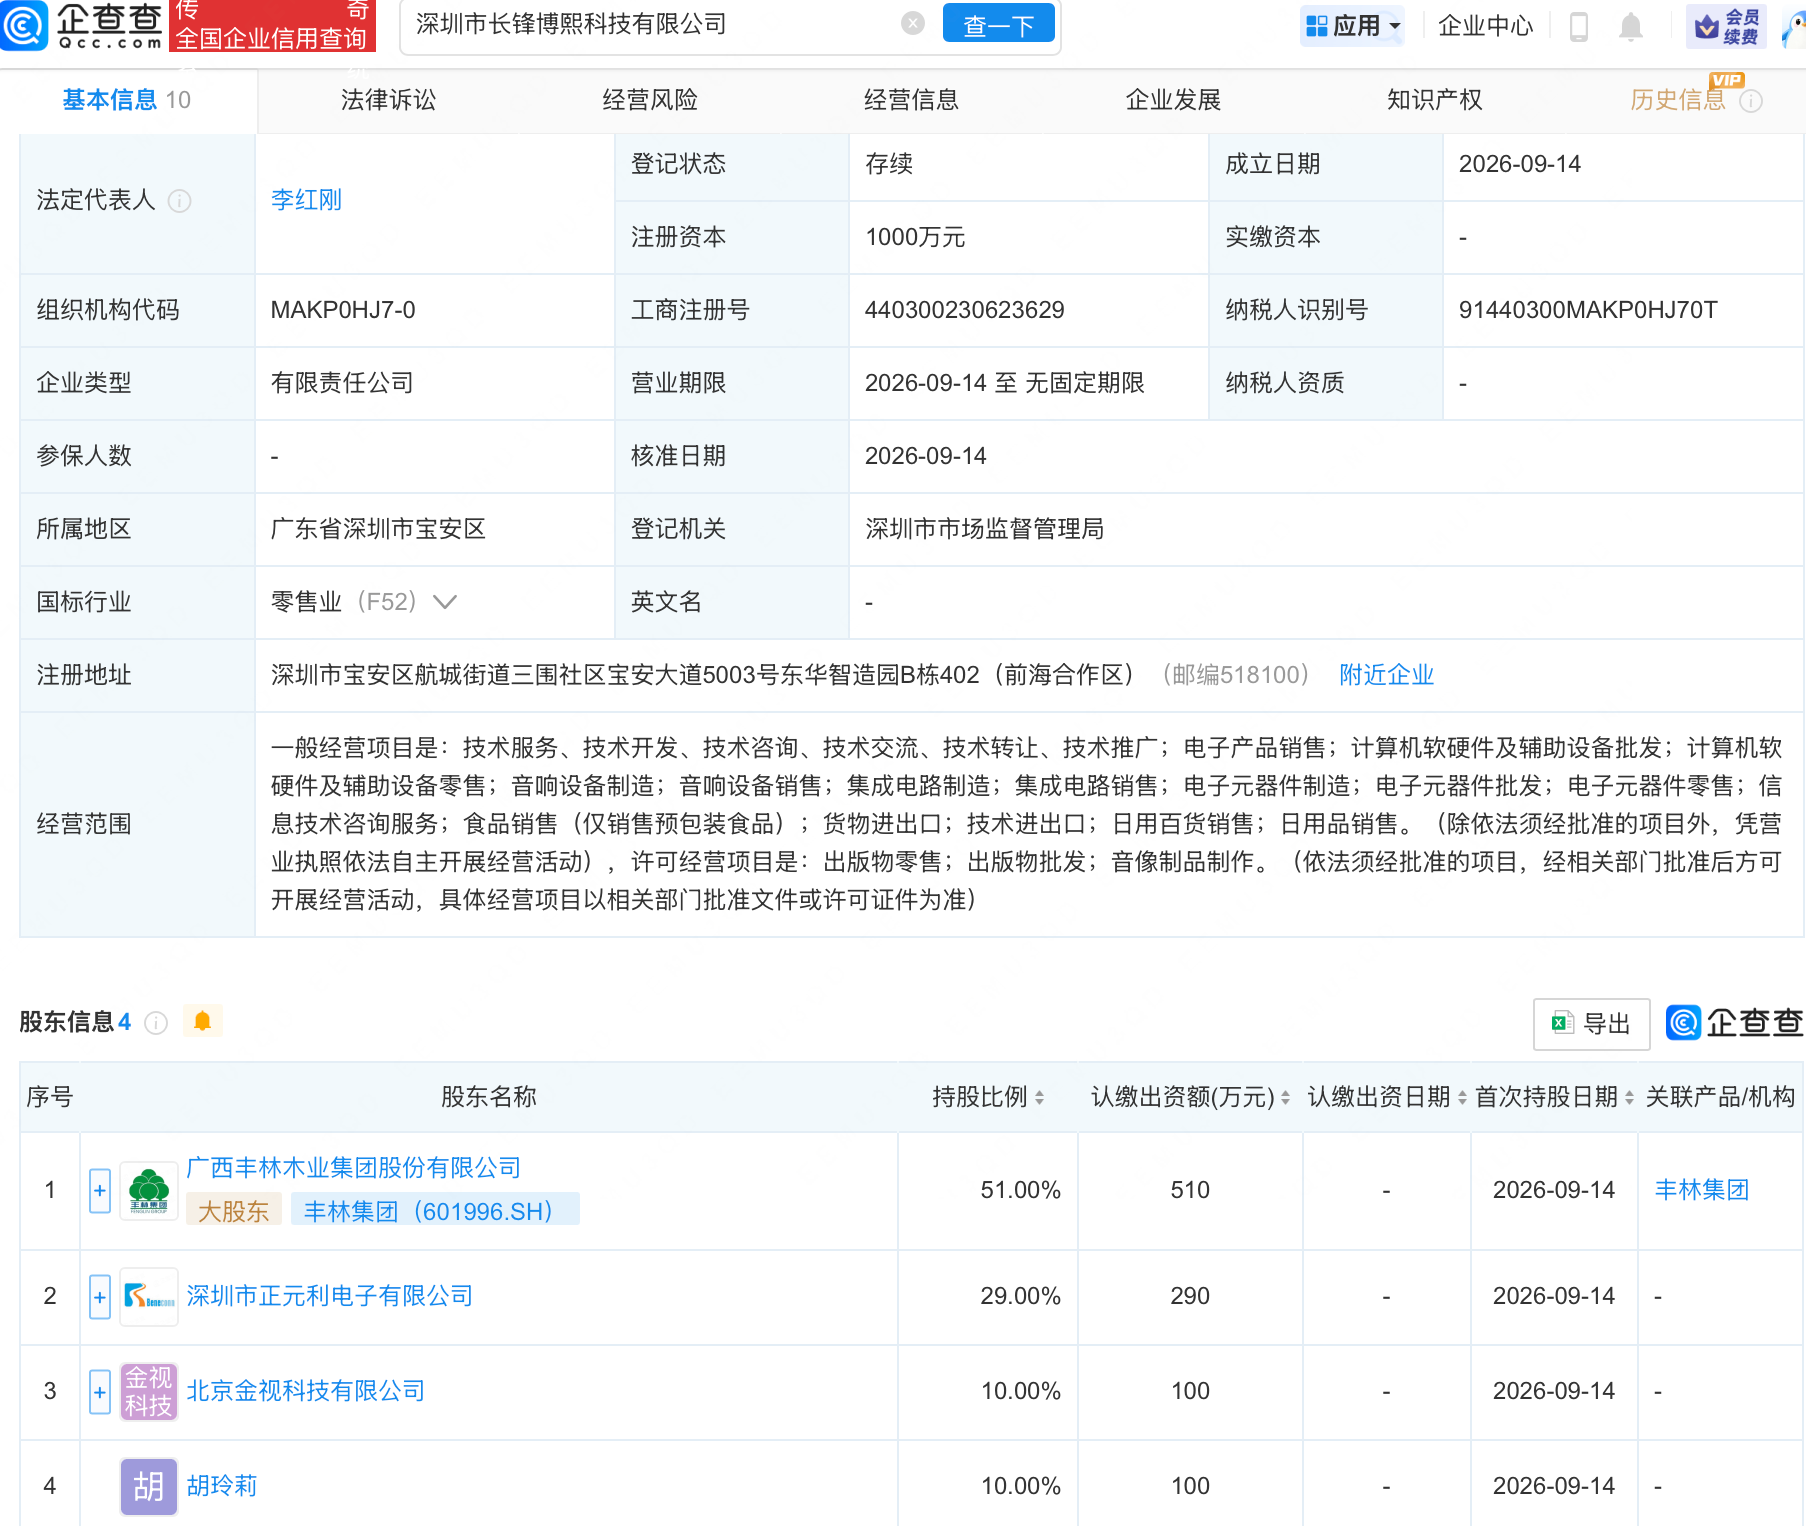Click 股东名称 column header
Image resolution: width=1806 pixels, height=1526 pixels.
click(489, 1097)
